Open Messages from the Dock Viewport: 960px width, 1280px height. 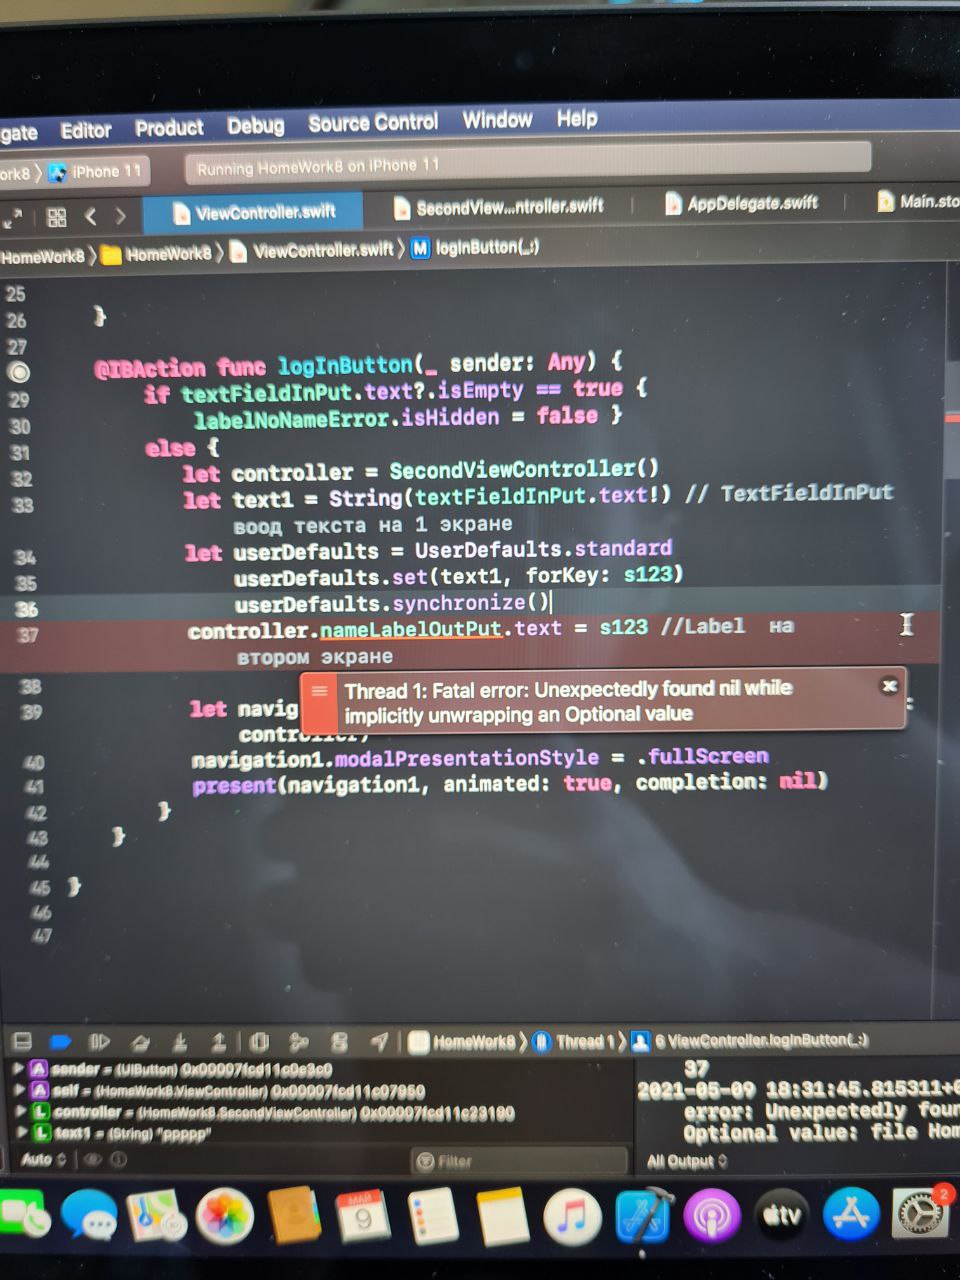click(x=89, y=1217)
